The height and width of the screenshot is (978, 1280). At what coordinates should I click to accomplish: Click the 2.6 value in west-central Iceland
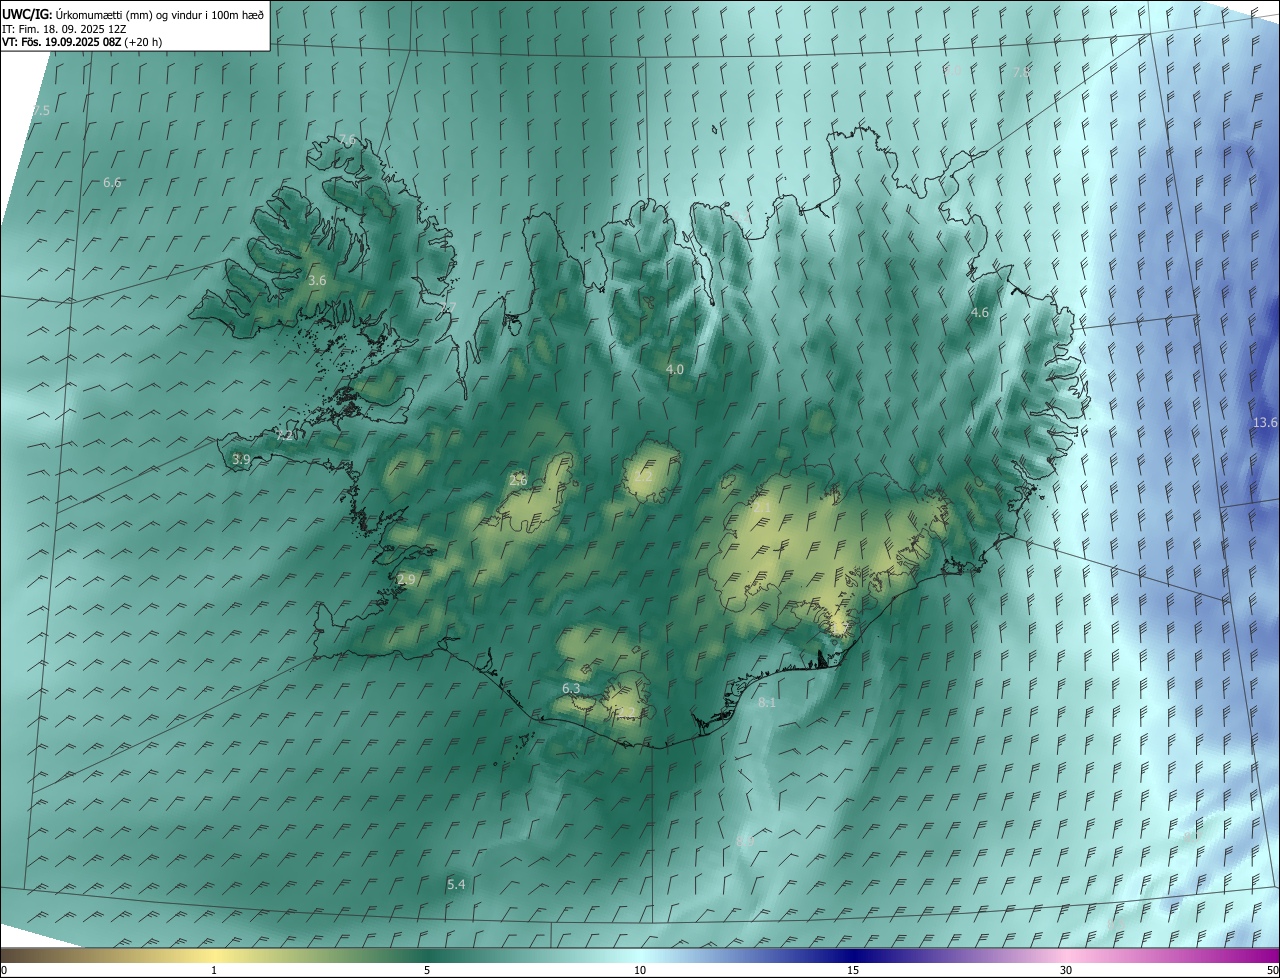click(x=518, y=480)
